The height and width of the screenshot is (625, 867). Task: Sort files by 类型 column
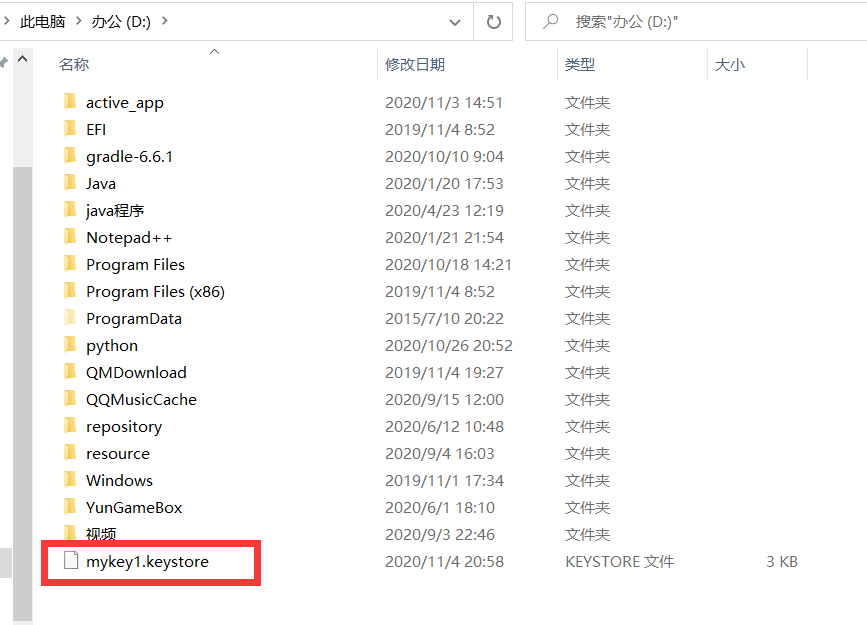(579, 65)
